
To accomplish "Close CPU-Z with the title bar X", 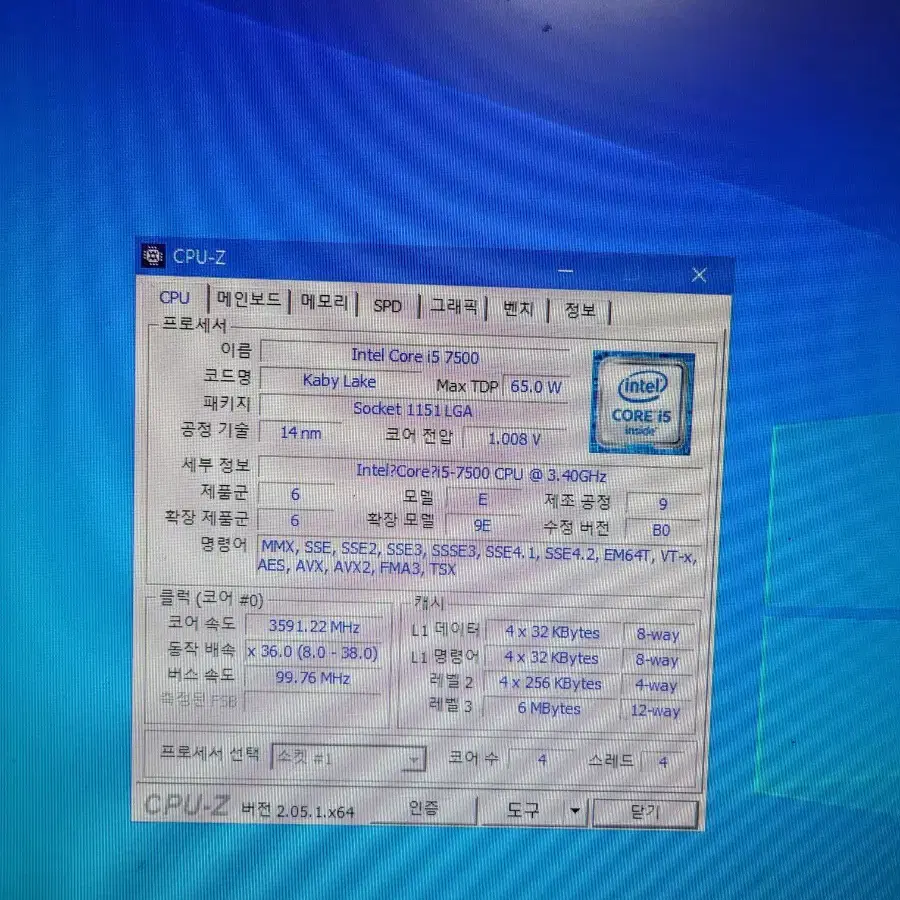I will pyautogui.click(x=699, y=275).
